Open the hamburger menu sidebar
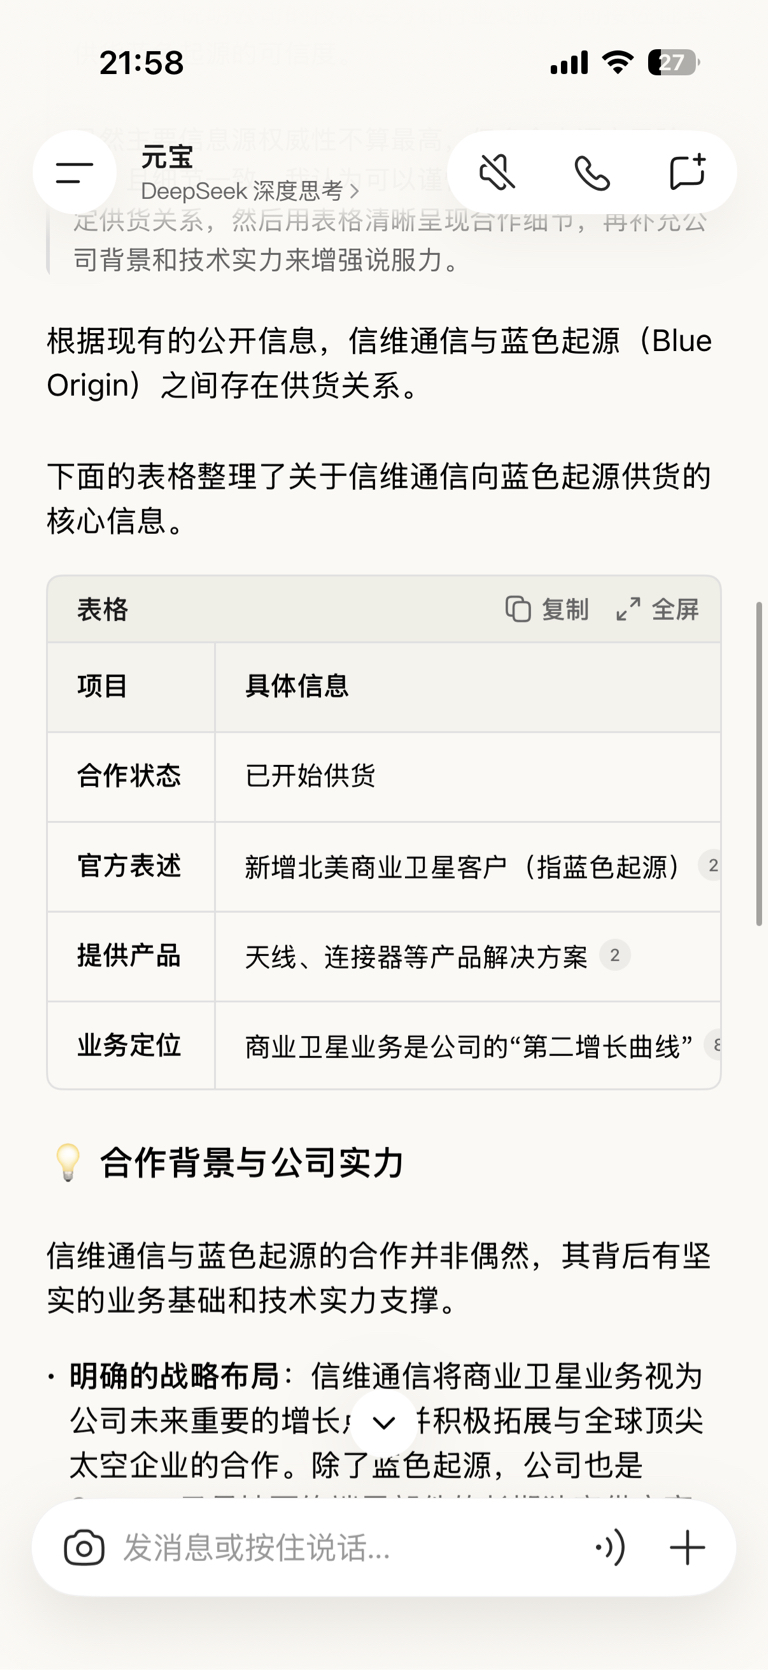This screenshot has width=768, height=1670. tap(74, 173)
